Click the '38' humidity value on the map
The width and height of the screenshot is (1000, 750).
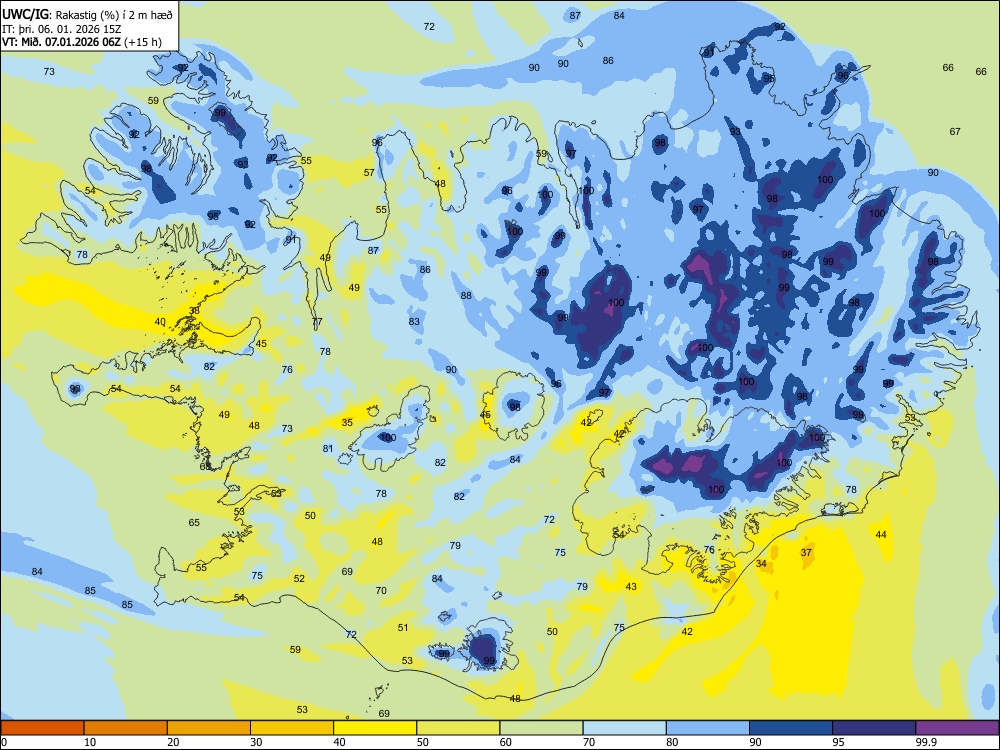coord(195,311)
